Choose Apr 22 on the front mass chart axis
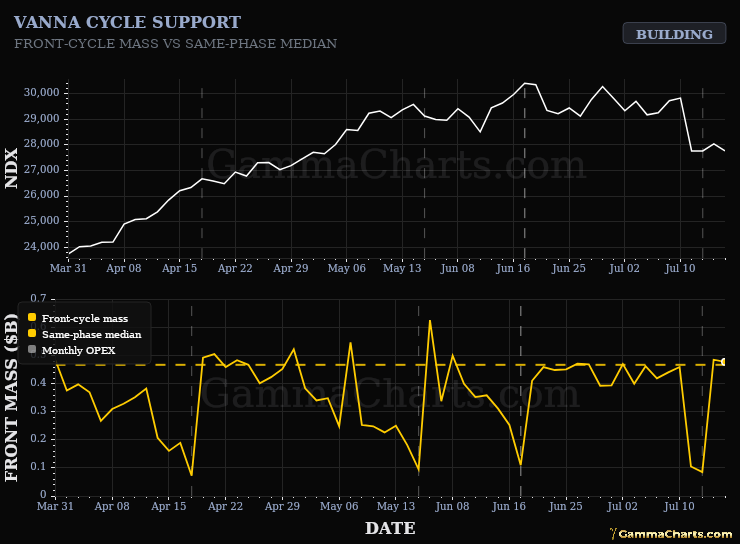 (x=225, y=506)
